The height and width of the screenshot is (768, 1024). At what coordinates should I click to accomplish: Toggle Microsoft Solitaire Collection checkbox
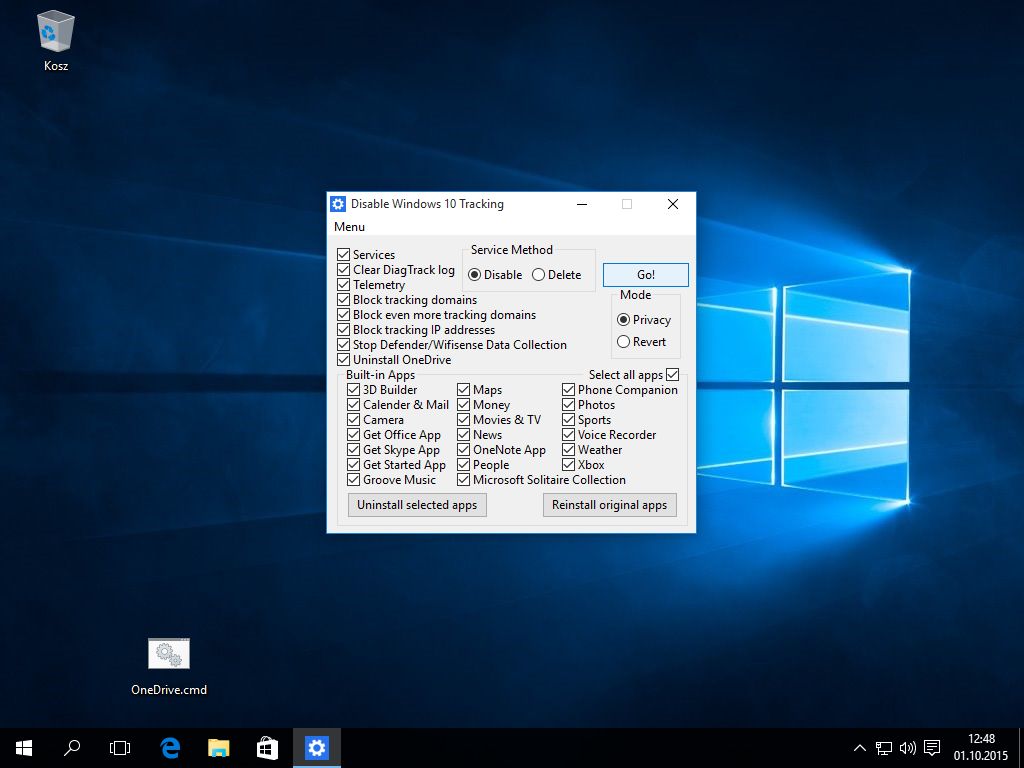coord(463,479)
